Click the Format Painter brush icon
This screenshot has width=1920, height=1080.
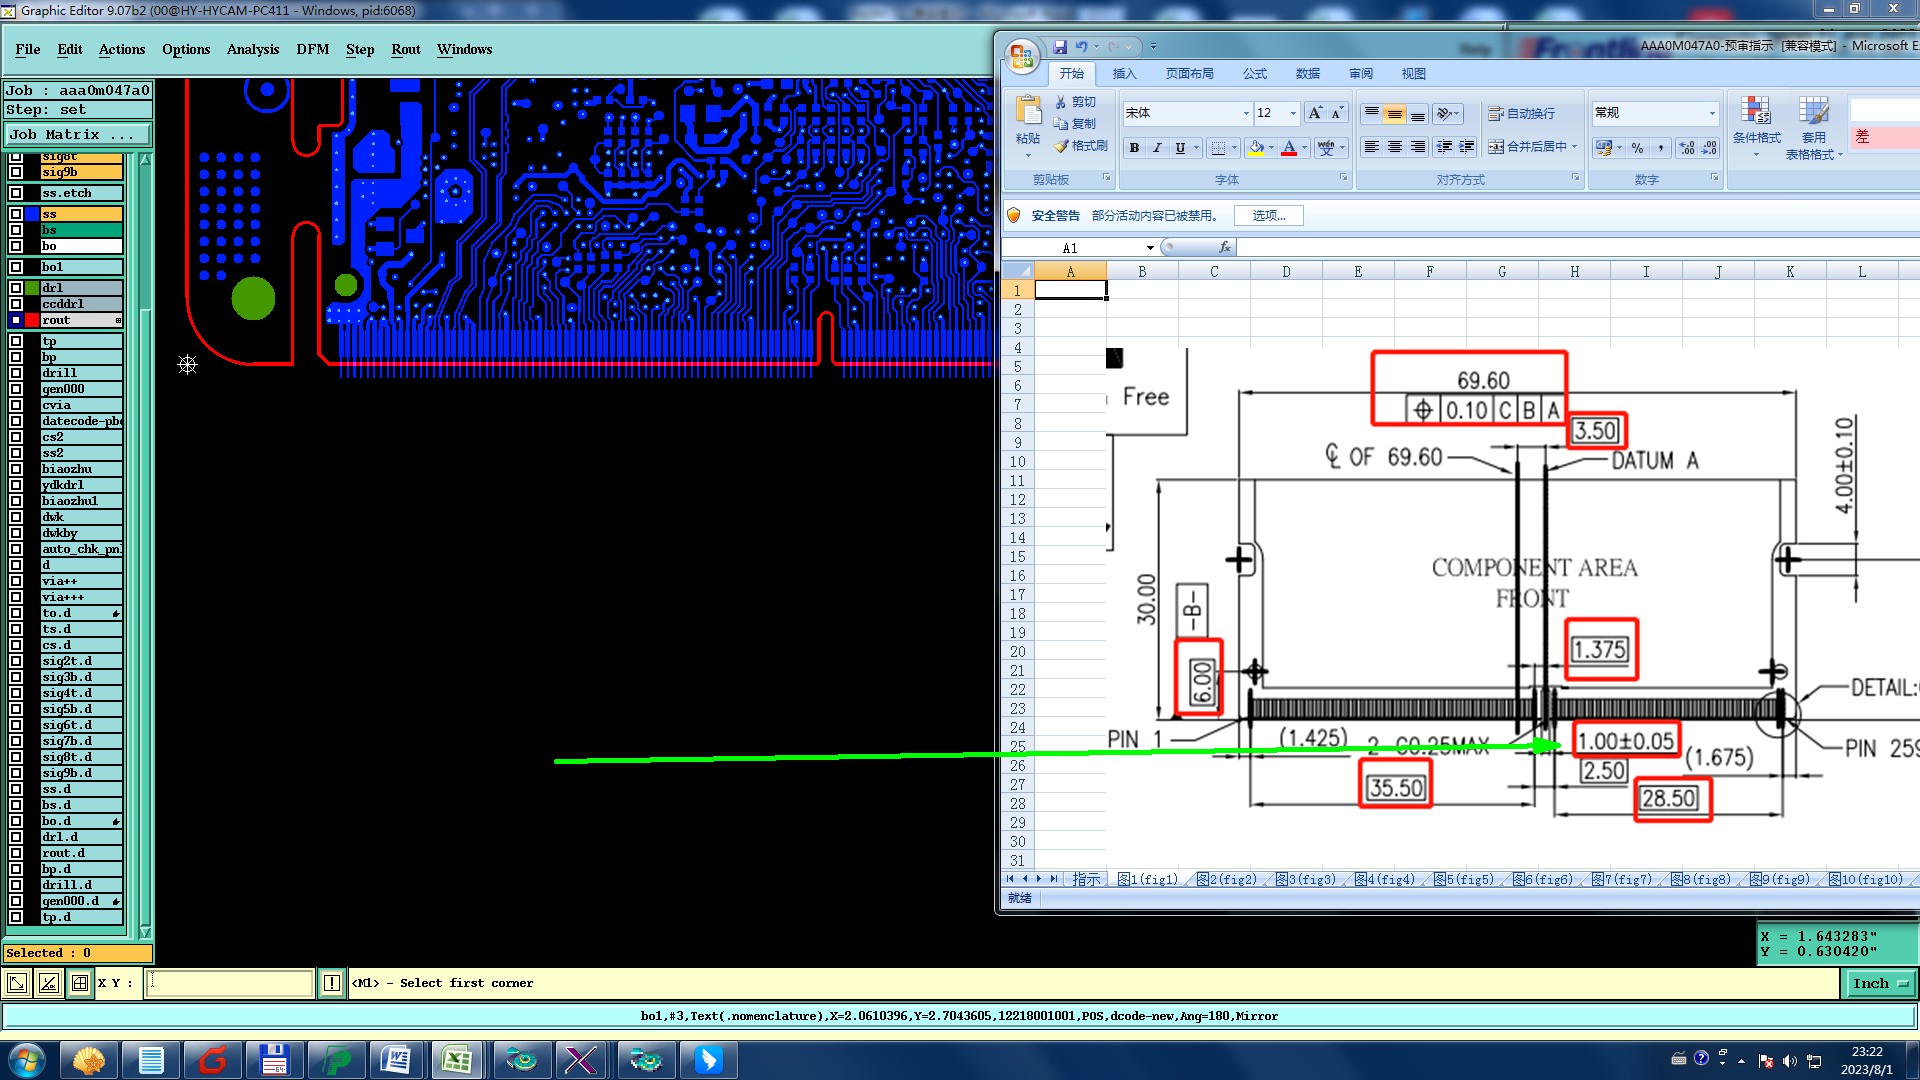pyautogui.click(x=1062, y=146)
